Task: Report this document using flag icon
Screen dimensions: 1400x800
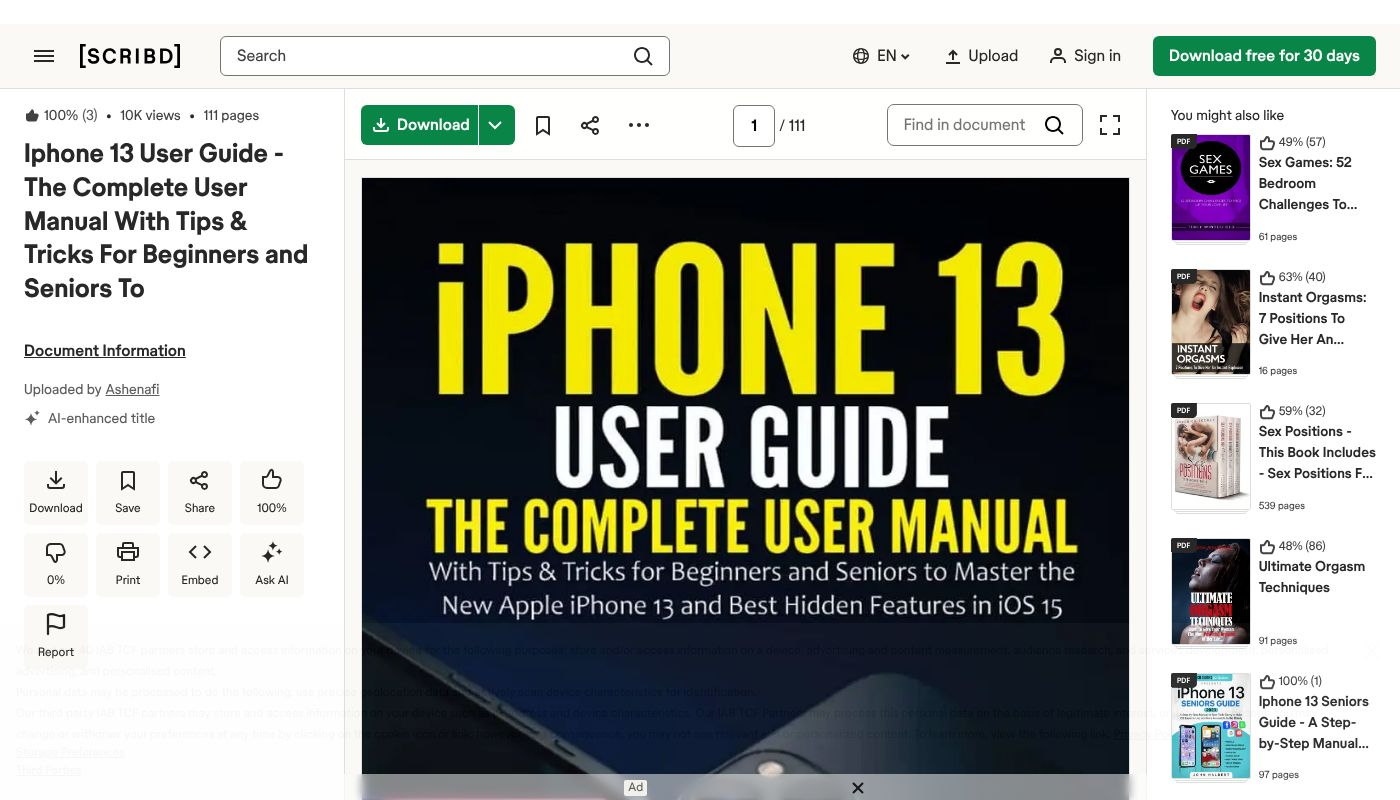Action: 56,636
